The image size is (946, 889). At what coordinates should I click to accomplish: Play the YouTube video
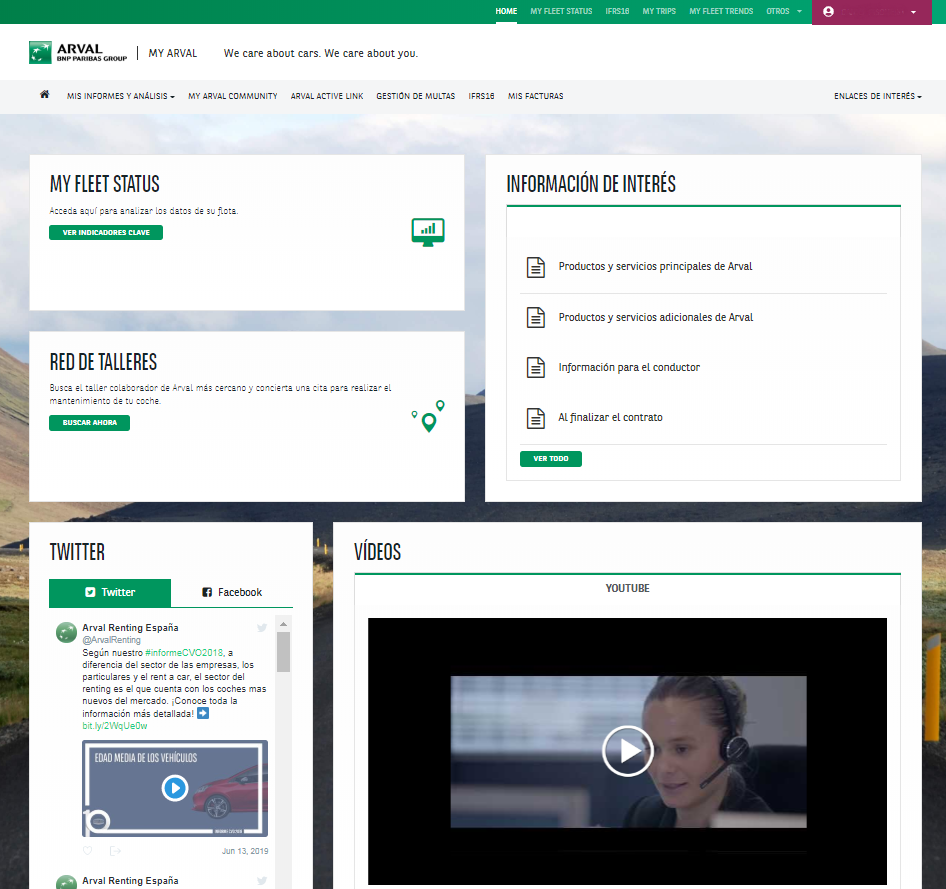[x=627, y=751]
